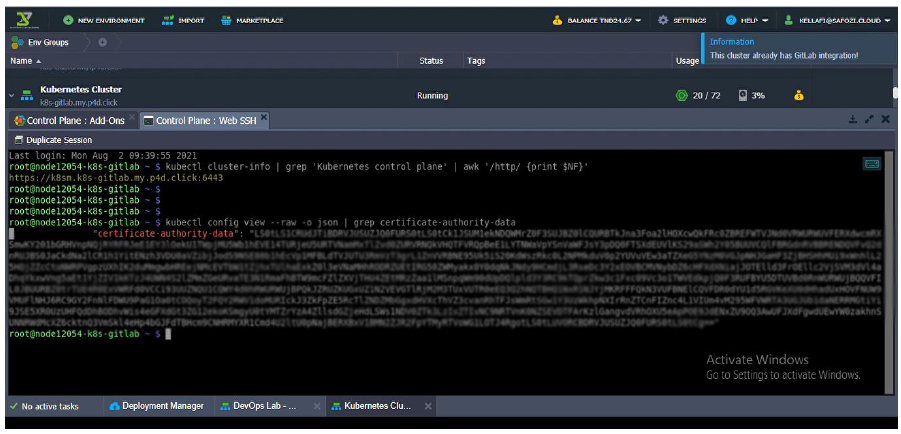The image size is (901, 434).
Task: Open the kellafi@safozi.cloud account menu
Action: [837, 21]
